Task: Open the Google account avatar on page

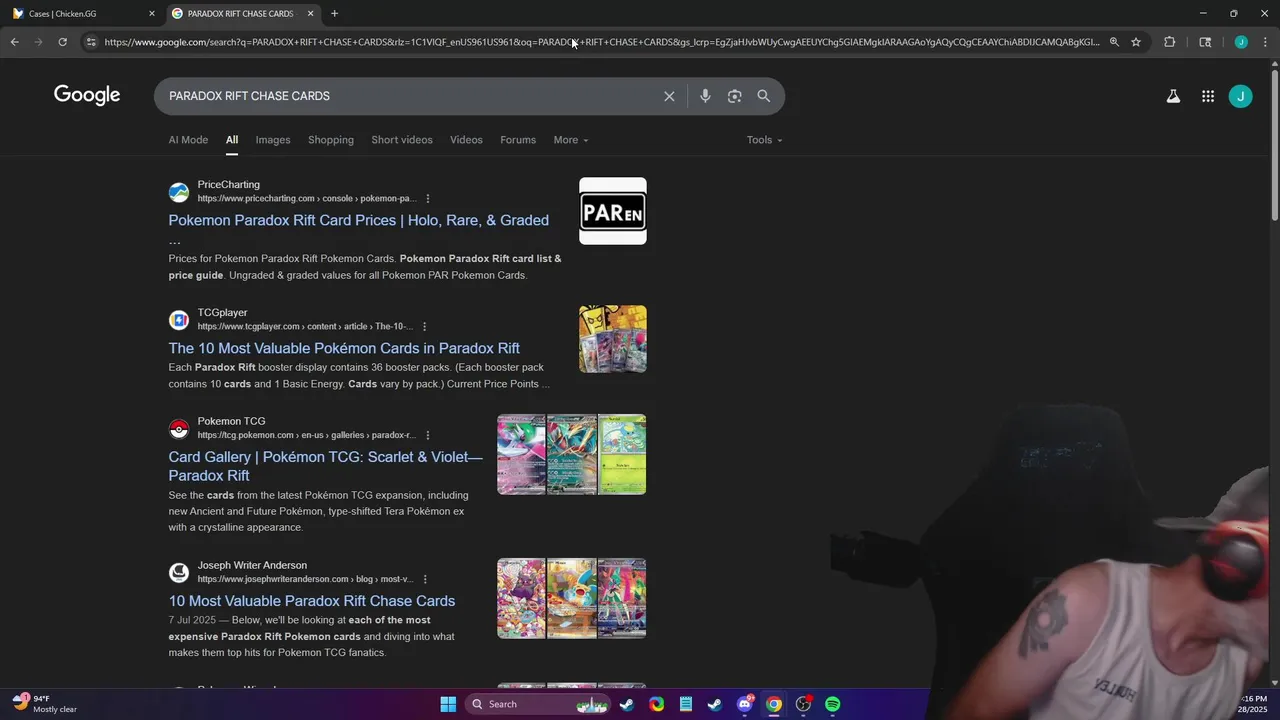Action: coord(1240,96)
